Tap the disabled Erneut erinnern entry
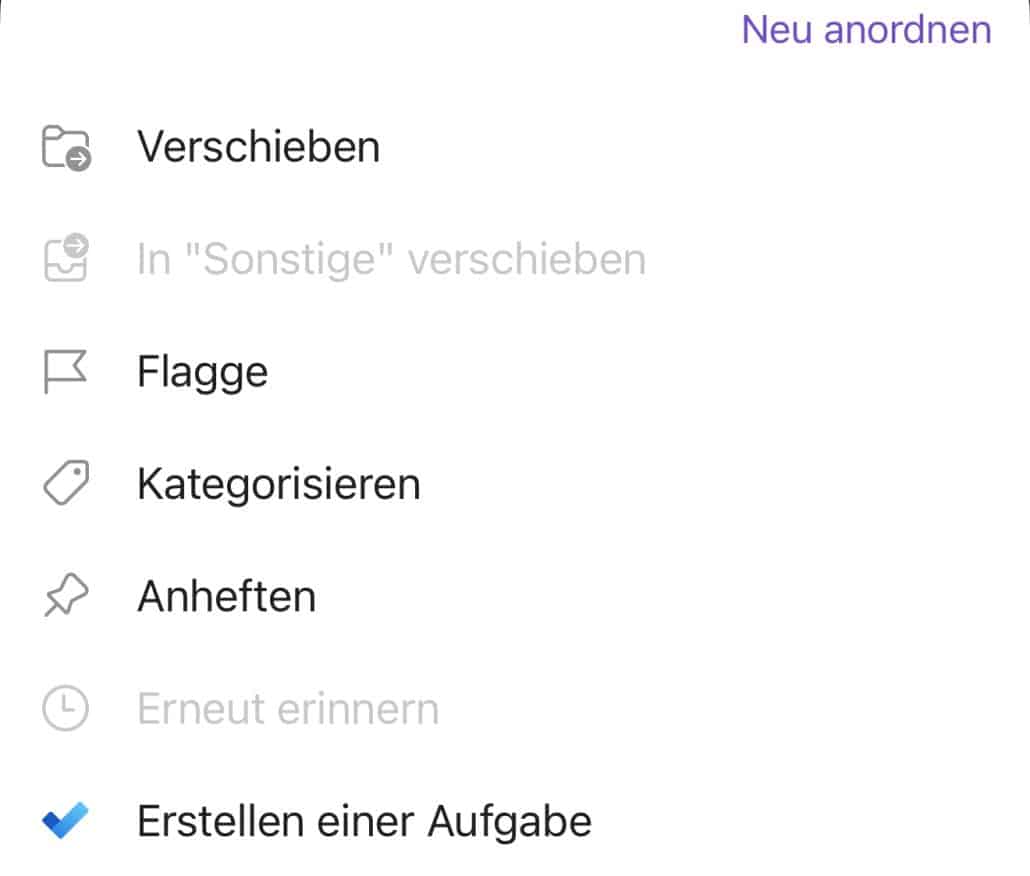Screen dimensions: 1030x876 [x=287, y=707]
